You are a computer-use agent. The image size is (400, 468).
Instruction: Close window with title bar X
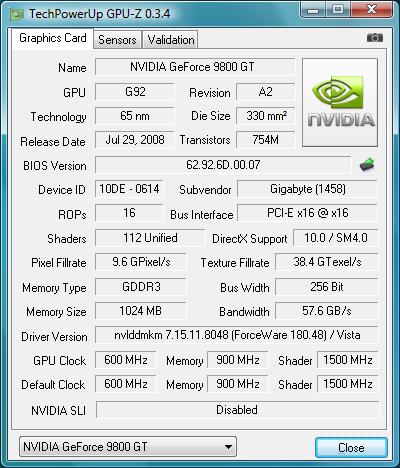coord(371,10)
